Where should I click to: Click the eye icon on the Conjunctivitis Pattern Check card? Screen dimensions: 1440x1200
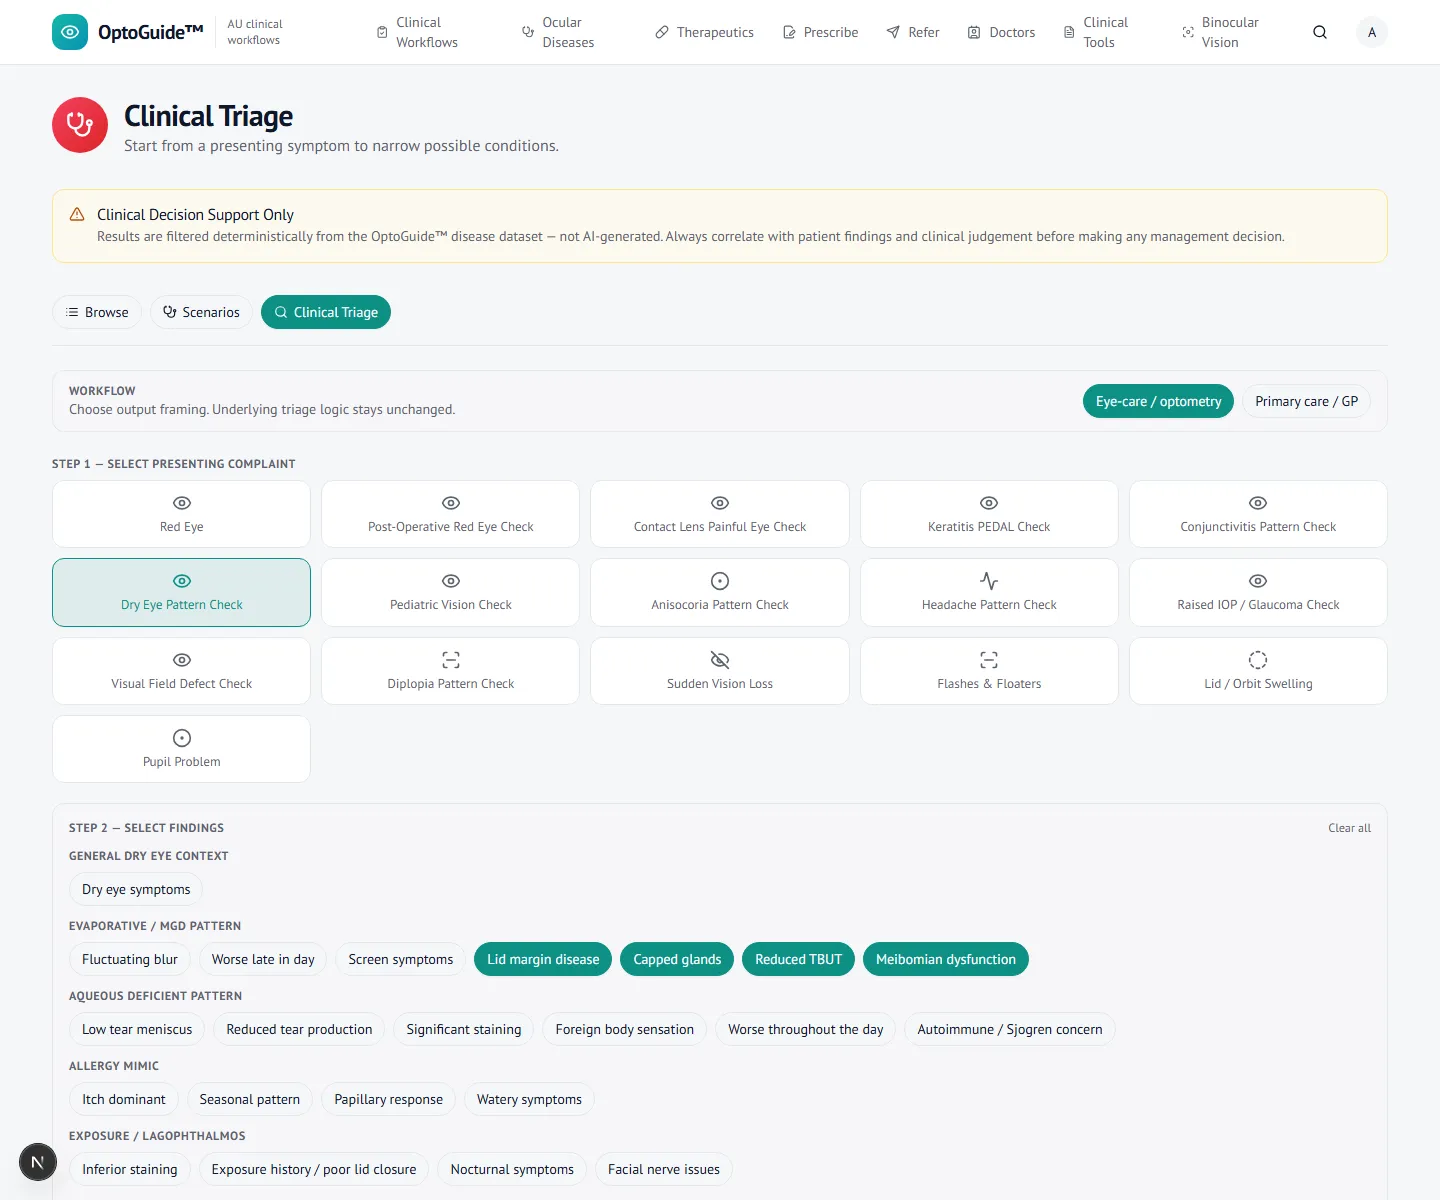pyautogui.click(x=1258, y=503)
